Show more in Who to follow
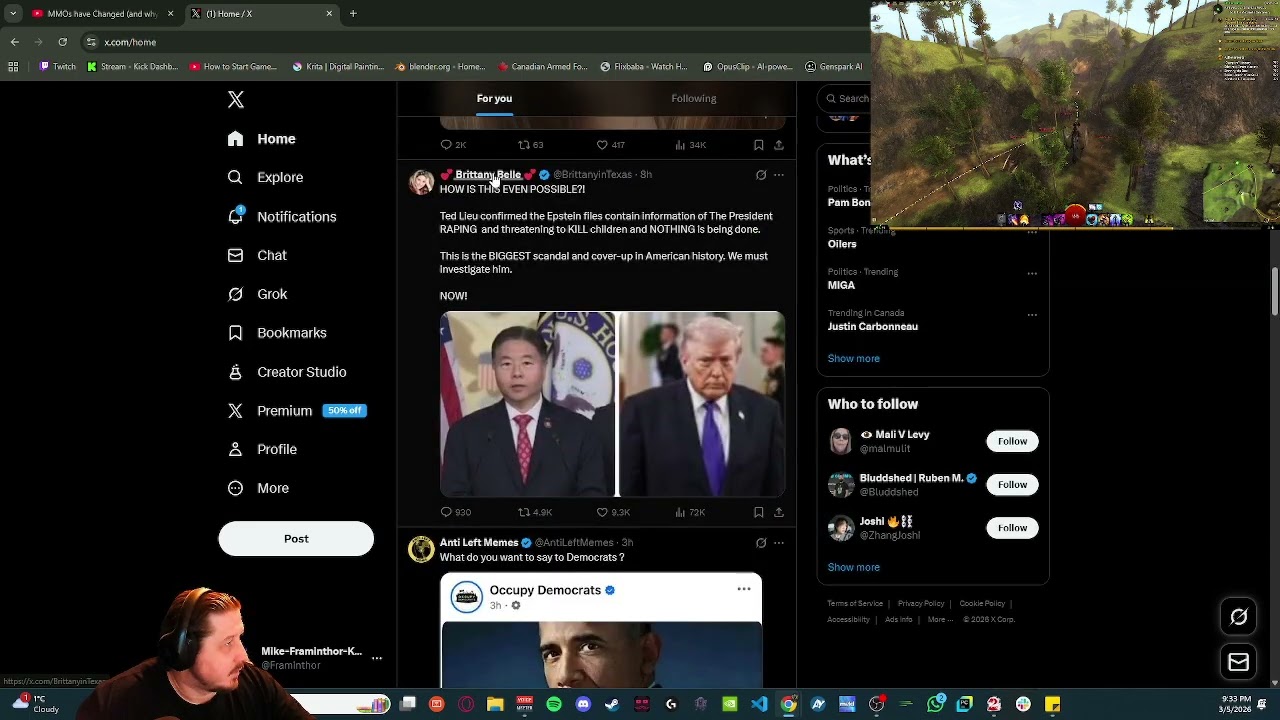The image size is (1280, 720). 853,567
